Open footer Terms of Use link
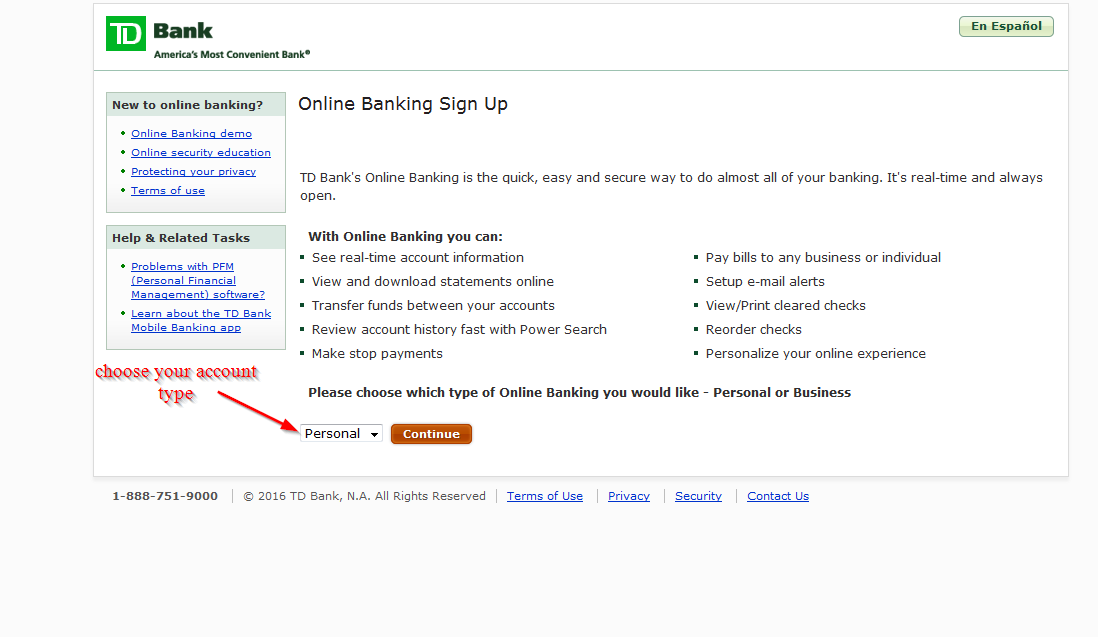 545,496
